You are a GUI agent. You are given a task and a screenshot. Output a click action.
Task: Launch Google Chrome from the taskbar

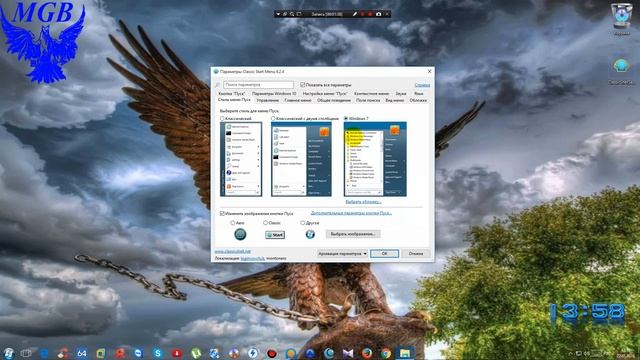(x=386, y=353)
